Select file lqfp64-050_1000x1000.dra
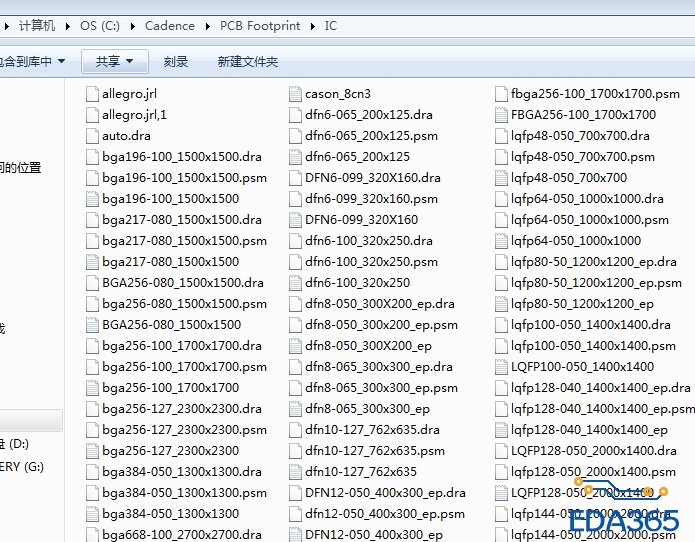Image resolution: width=695 pixels, height=542 pixels. coord(579,199)
